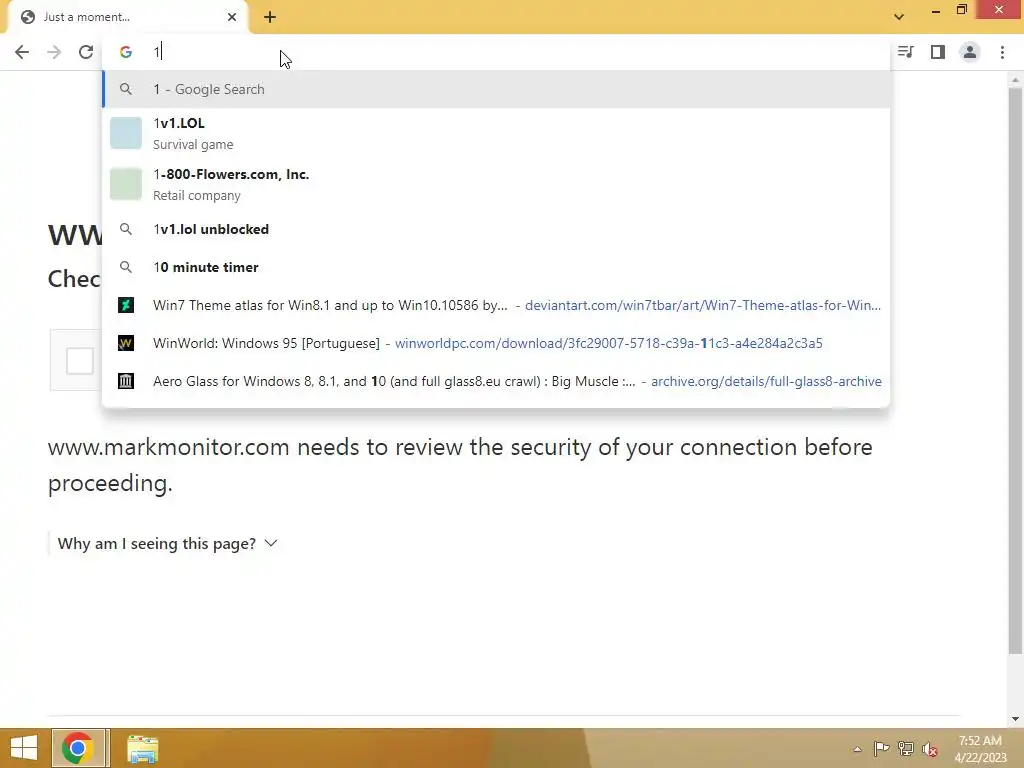Select '10 minute timer' suggestion
The image size is (1024, 768).
(496, 267)
